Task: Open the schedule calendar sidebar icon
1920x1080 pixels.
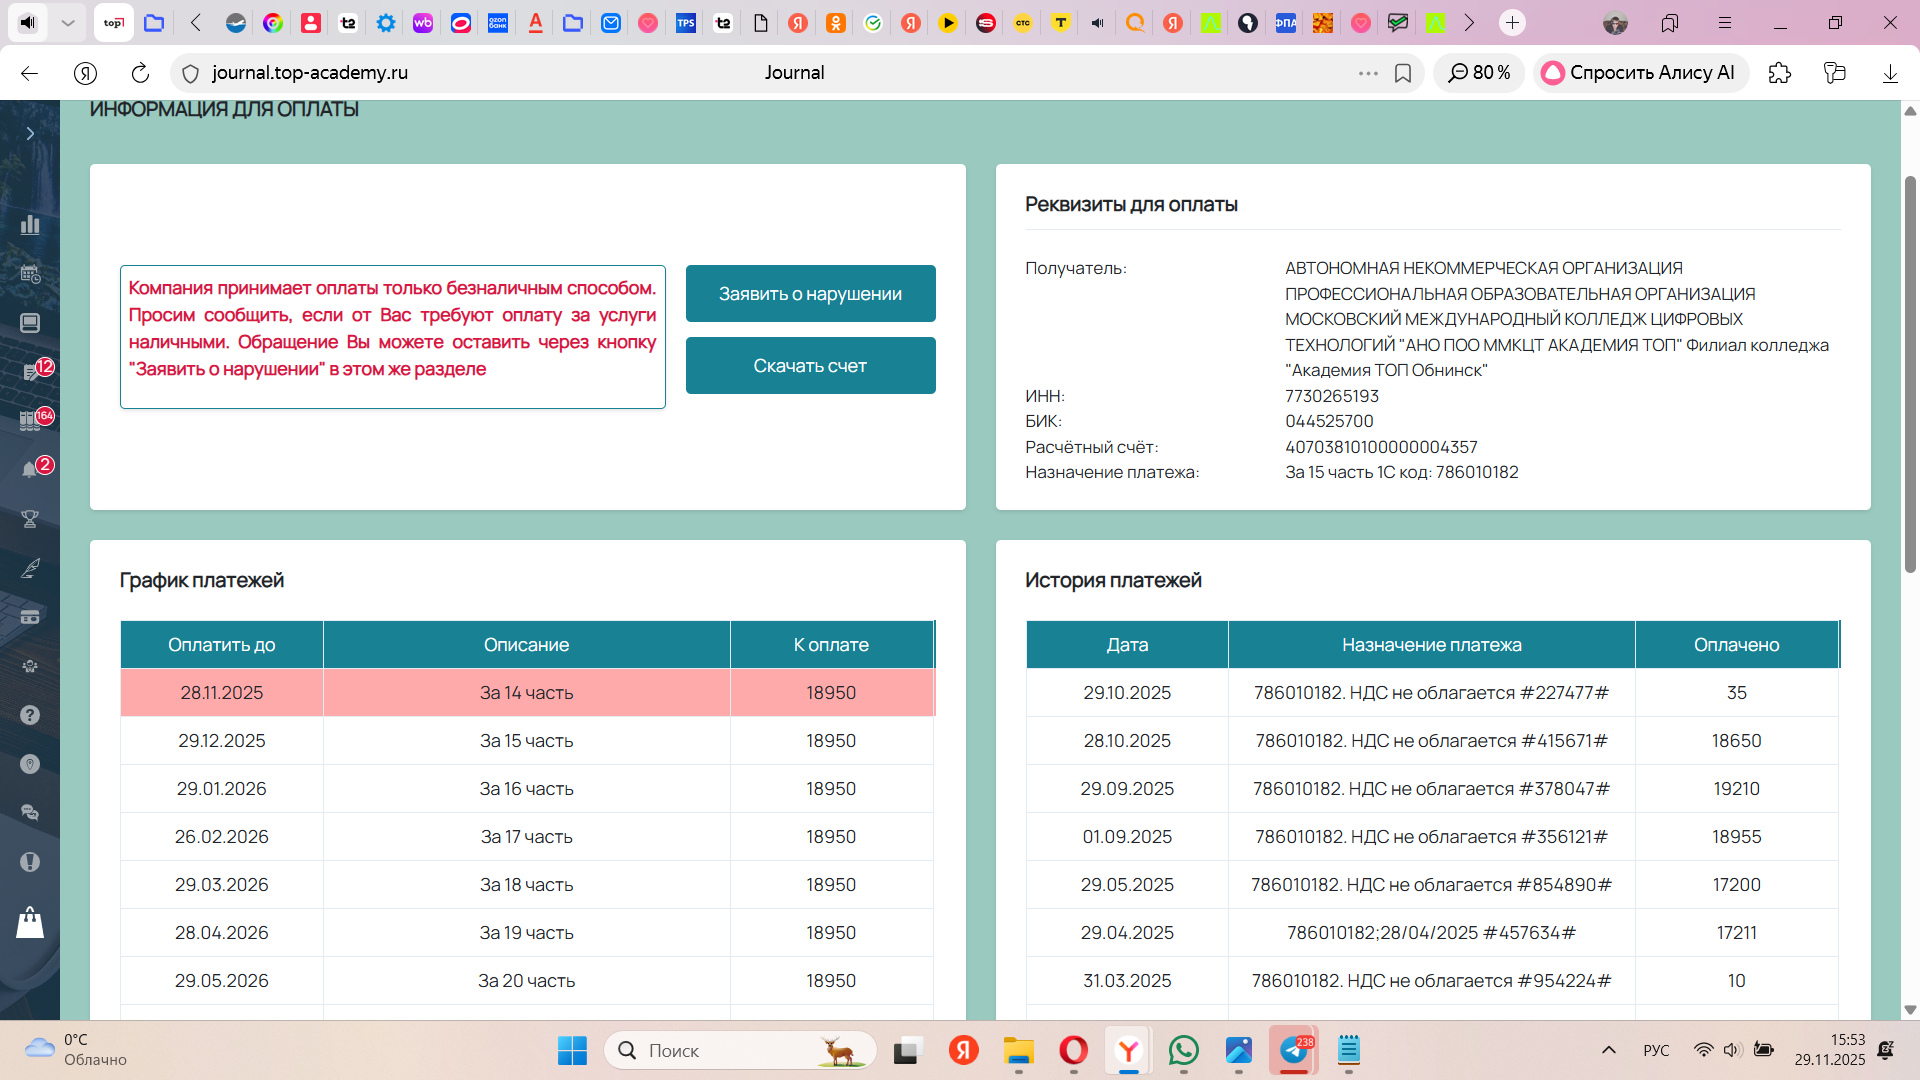Action: tap(30, 273)
